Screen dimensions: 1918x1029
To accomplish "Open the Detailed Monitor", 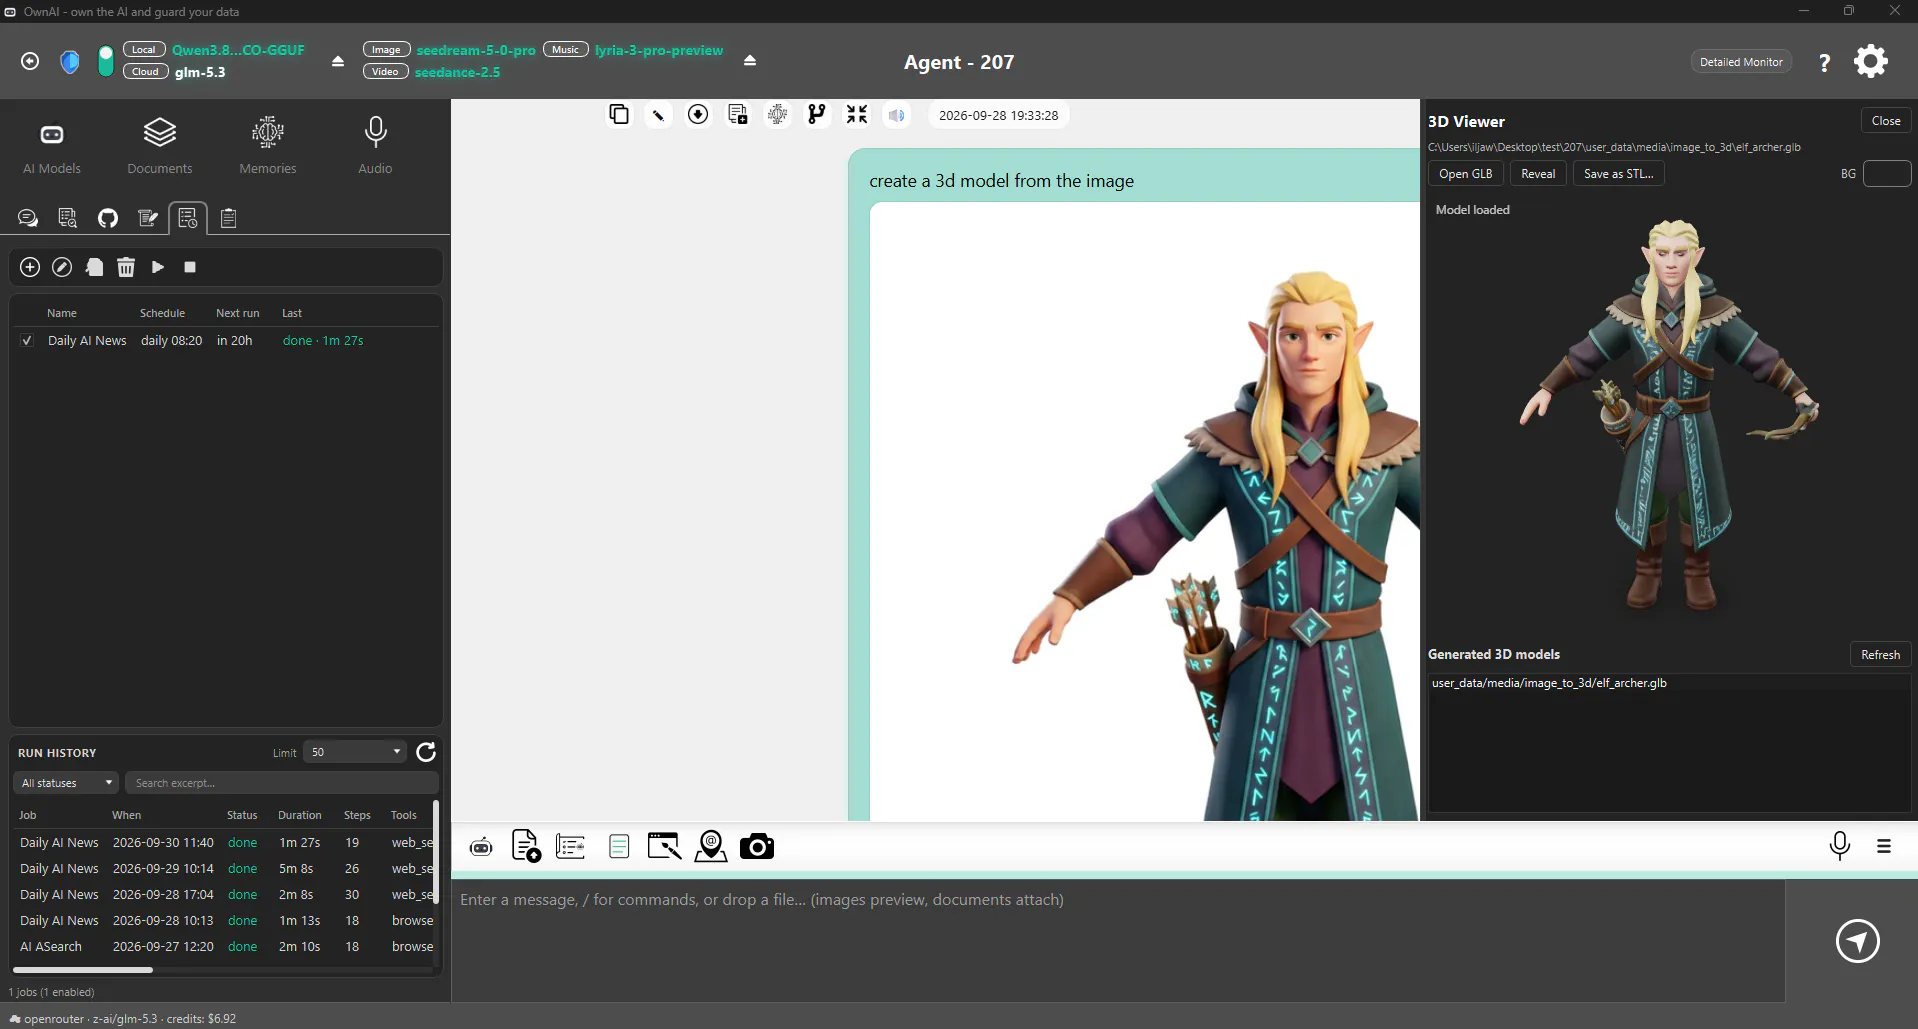I will pyautogui.click(x=1741, y=62).
